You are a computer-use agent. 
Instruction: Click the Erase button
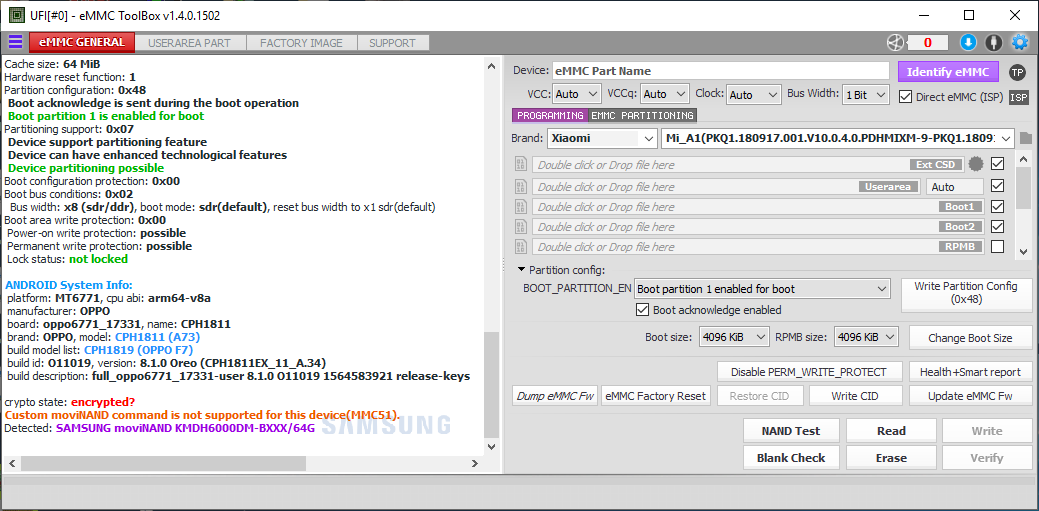point(891,458)
